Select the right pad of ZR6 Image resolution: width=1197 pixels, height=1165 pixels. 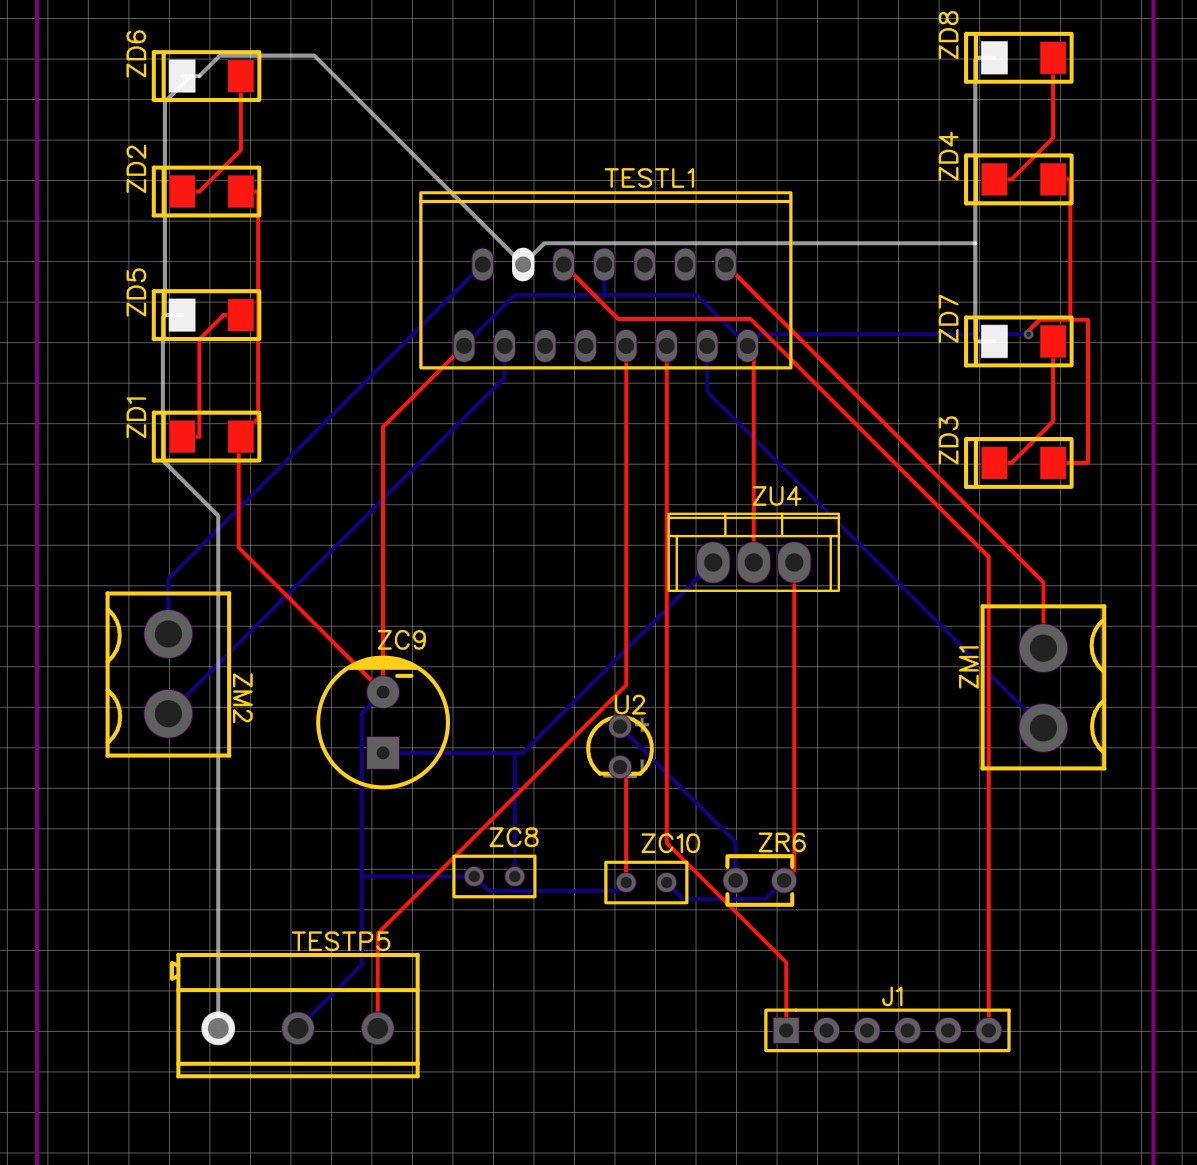tap(784, 881)
